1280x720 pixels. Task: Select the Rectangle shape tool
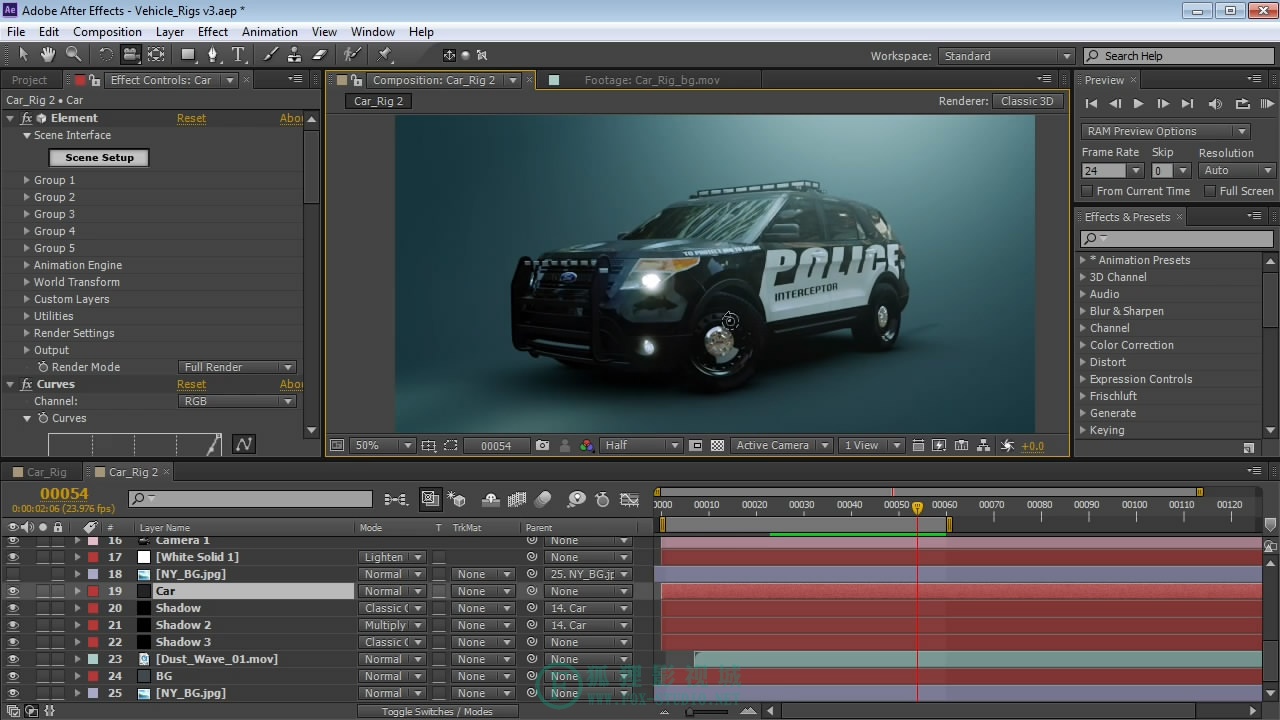point(188,55)
